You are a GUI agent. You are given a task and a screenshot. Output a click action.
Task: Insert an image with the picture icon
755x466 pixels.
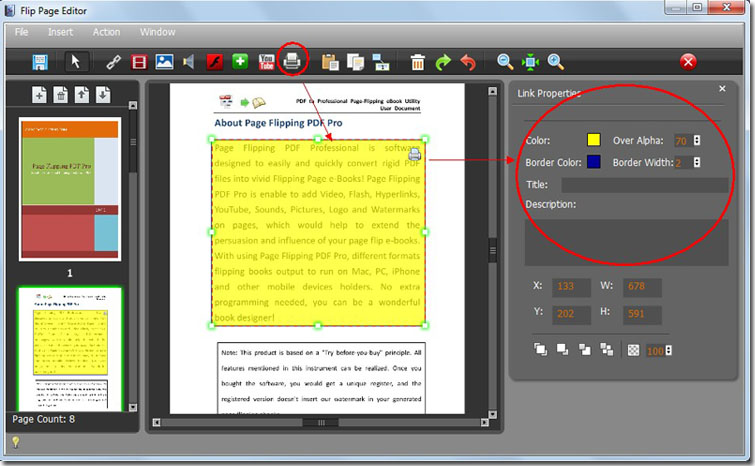[x=164, y=62]
